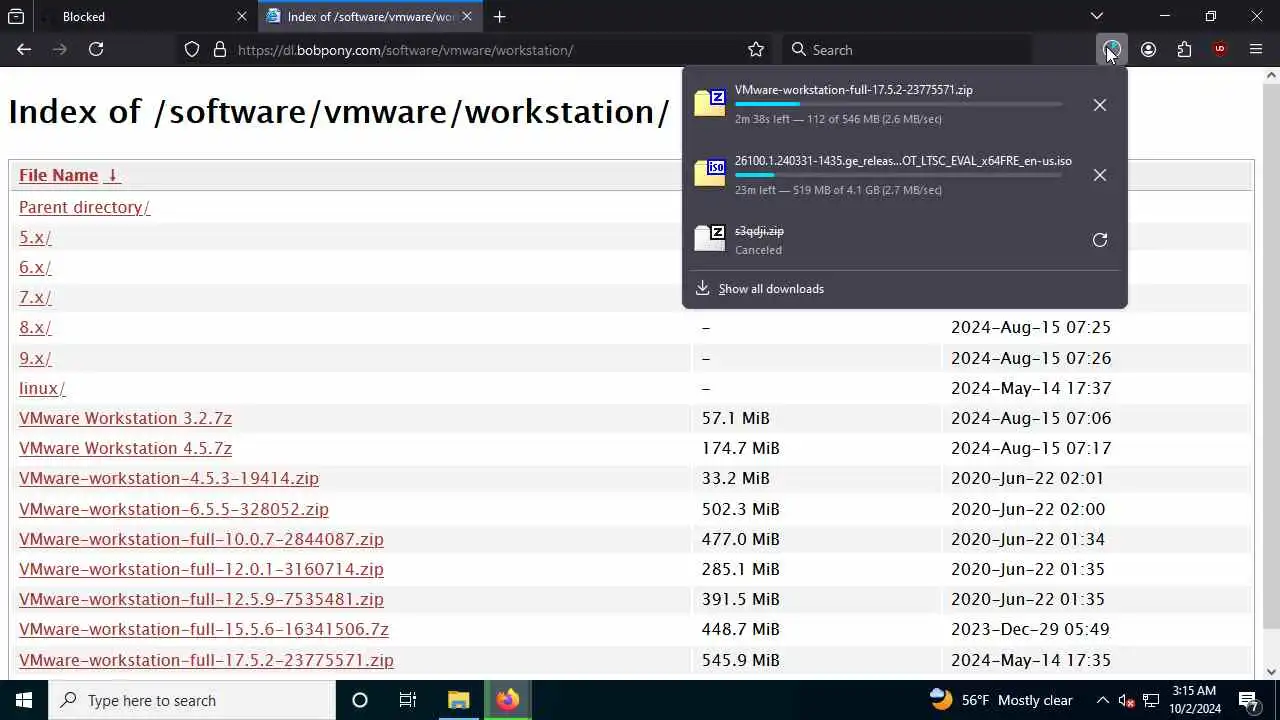Download VMware-workstation-full-12.5.9-7535481.zip

pos(201,599)
